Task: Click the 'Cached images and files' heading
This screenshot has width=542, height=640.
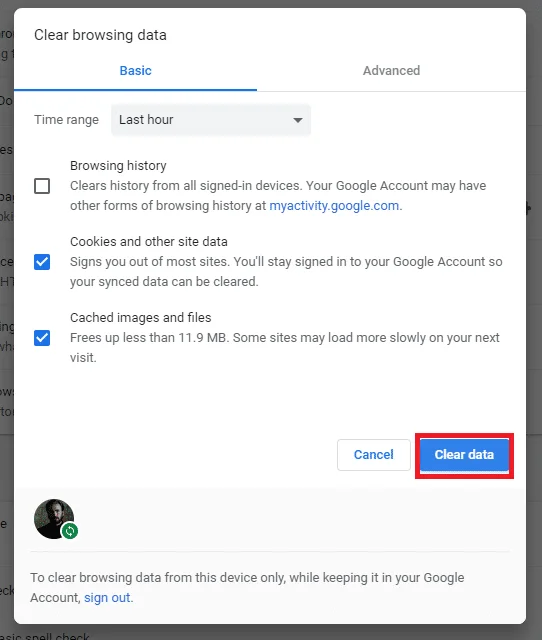Action: point(140,318)
